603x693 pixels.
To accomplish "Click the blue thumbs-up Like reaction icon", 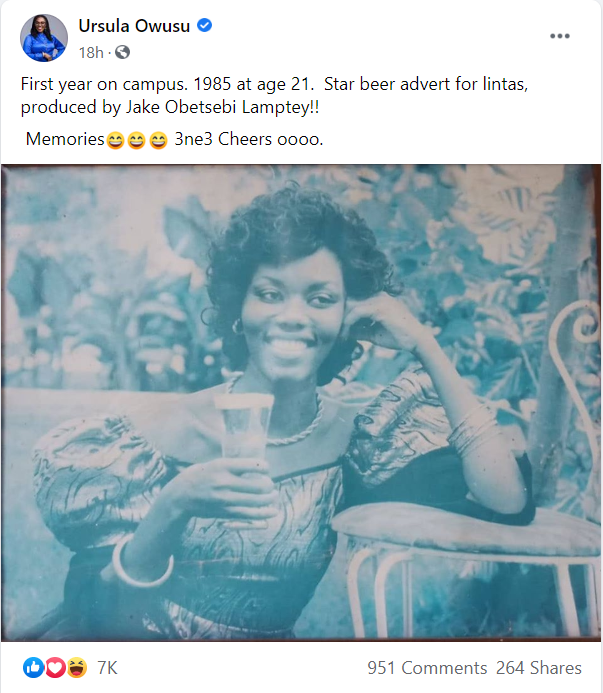I will (34, 667).
